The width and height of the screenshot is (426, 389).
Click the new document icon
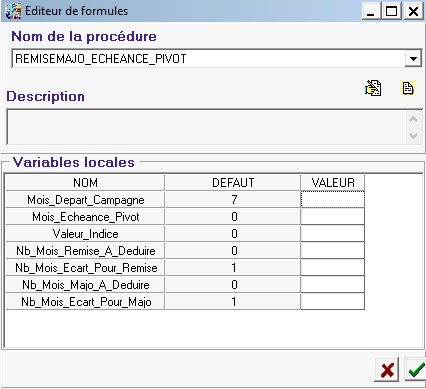[408, 88]
